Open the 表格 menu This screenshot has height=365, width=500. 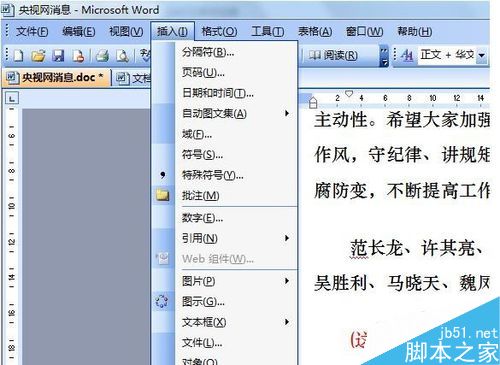tap(315, 32)
